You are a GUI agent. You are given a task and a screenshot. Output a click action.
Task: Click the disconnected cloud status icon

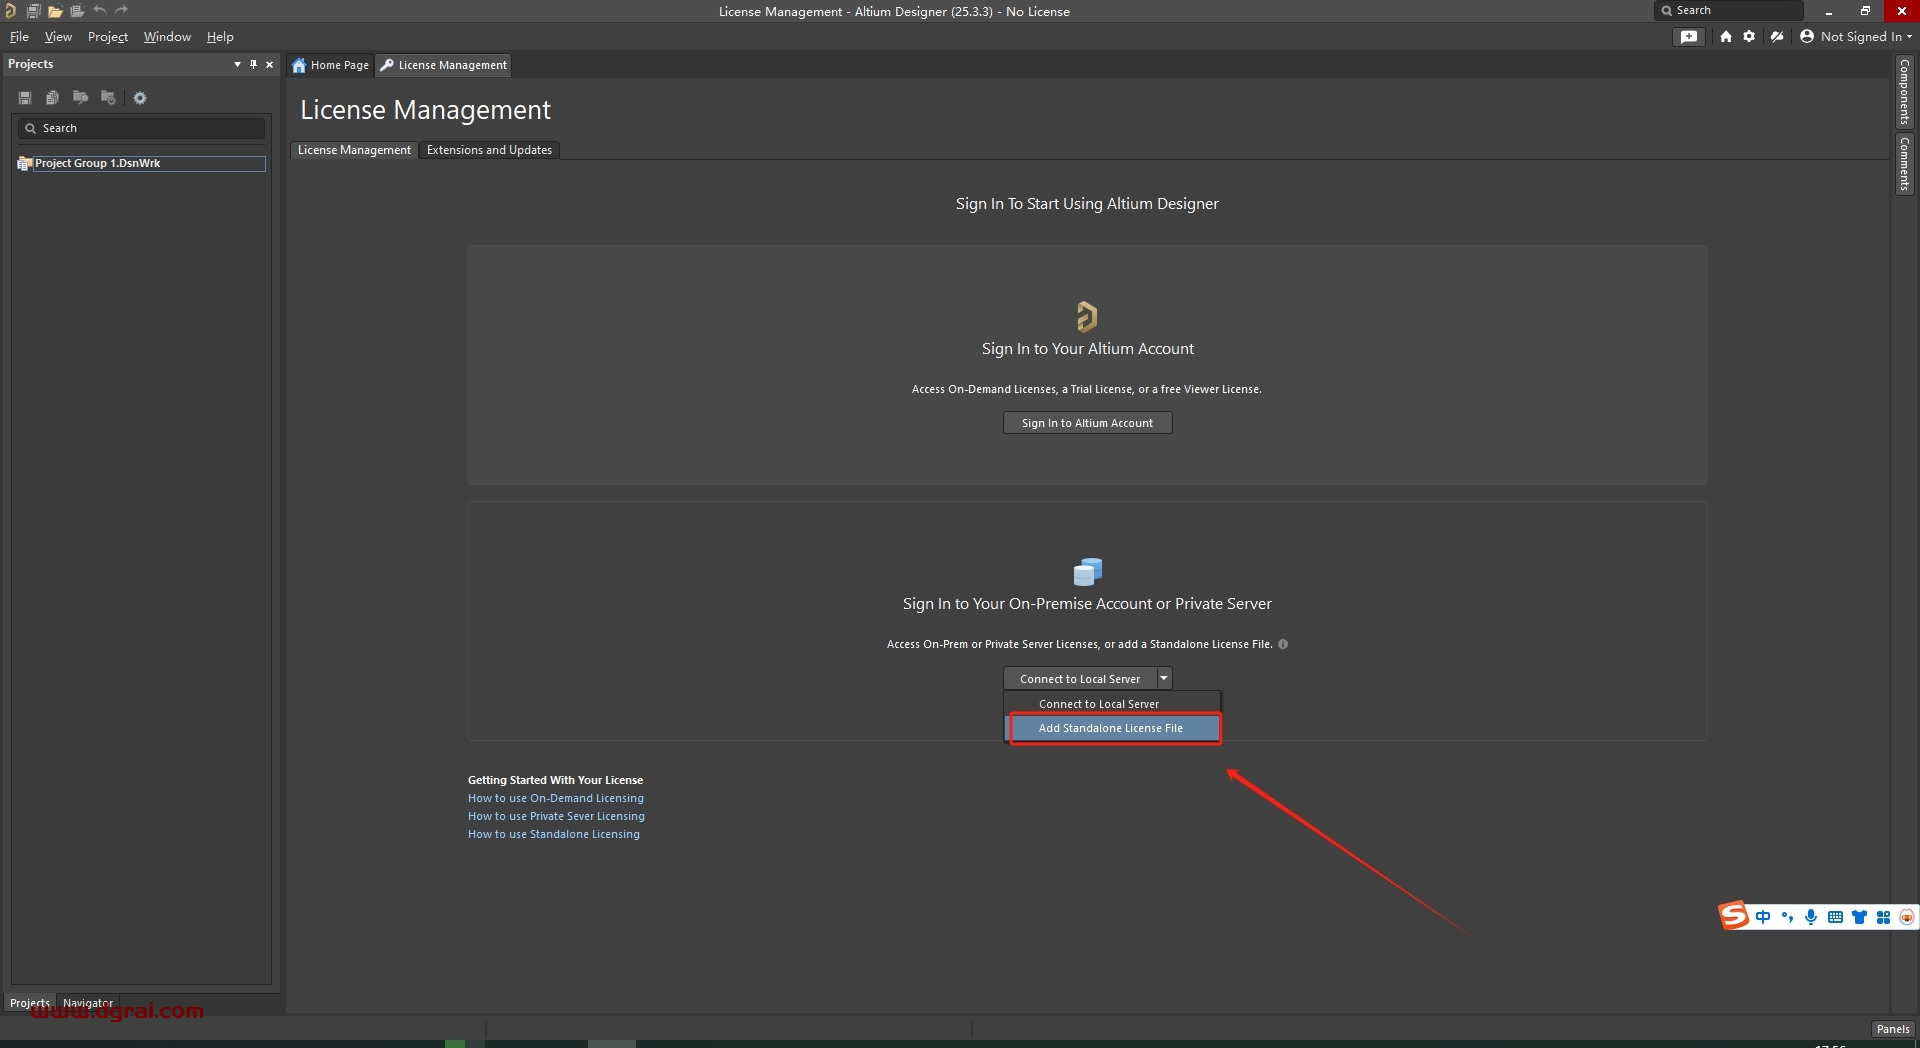pyautogui.click(x=1777, y=37)
